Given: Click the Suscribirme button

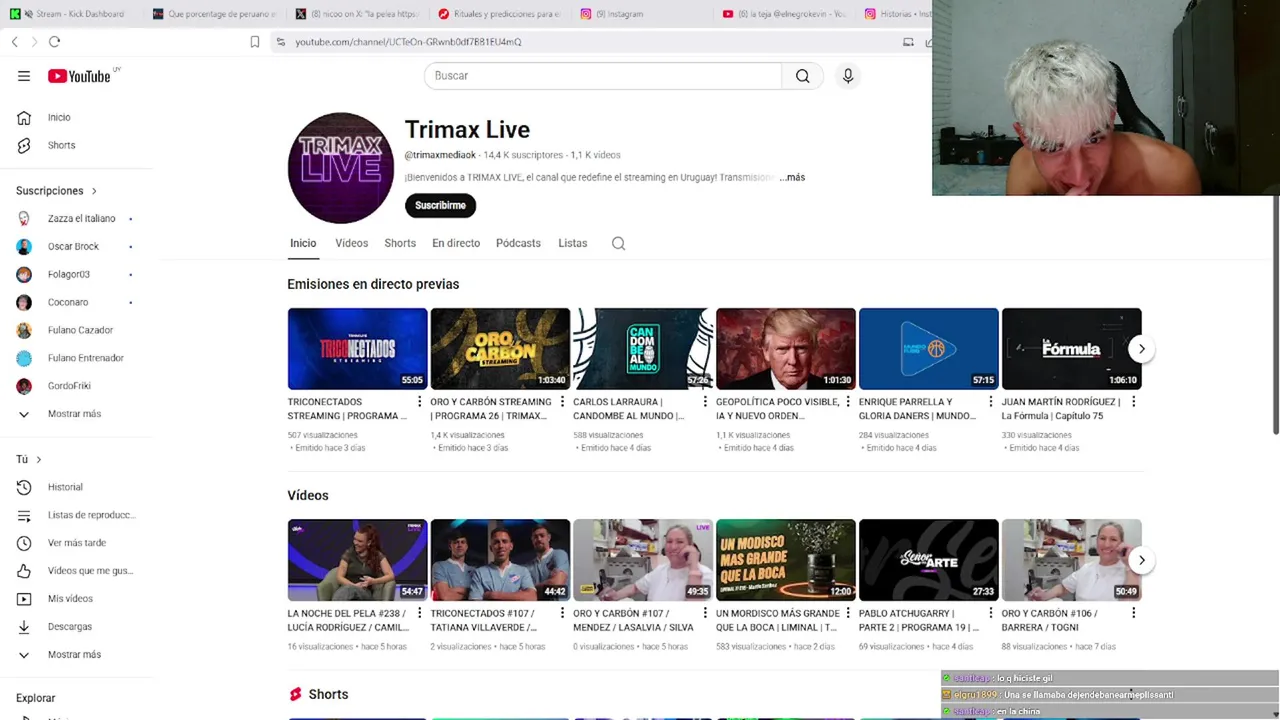Looking at the screenshot, I should coord(441,205).
